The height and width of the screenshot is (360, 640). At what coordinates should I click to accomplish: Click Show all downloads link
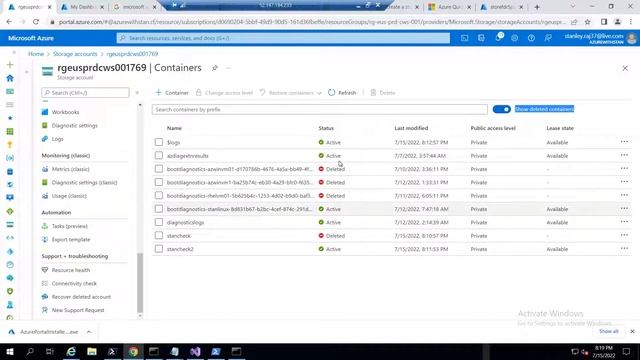pos(609,331)
